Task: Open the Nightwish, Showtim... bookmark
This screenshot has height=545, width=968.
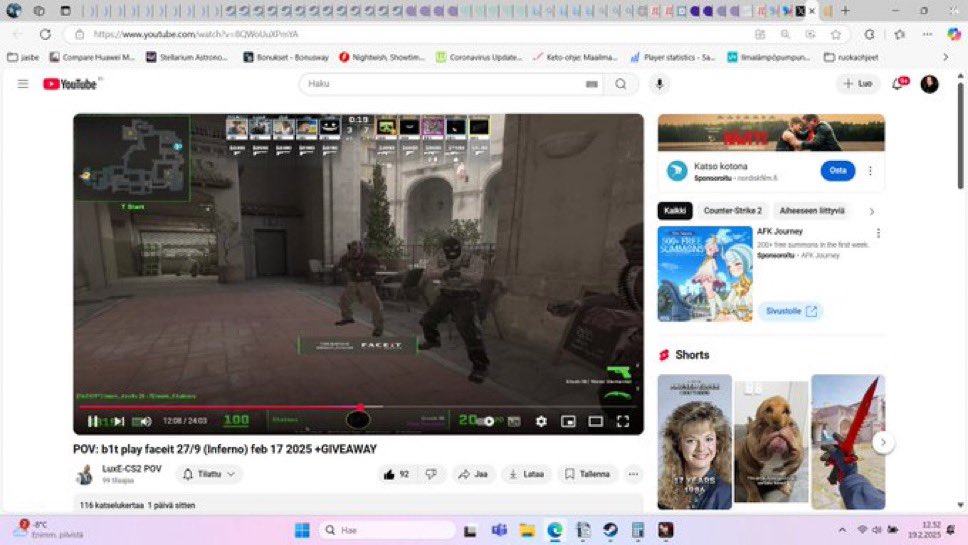Action: (x=382, y=57)
